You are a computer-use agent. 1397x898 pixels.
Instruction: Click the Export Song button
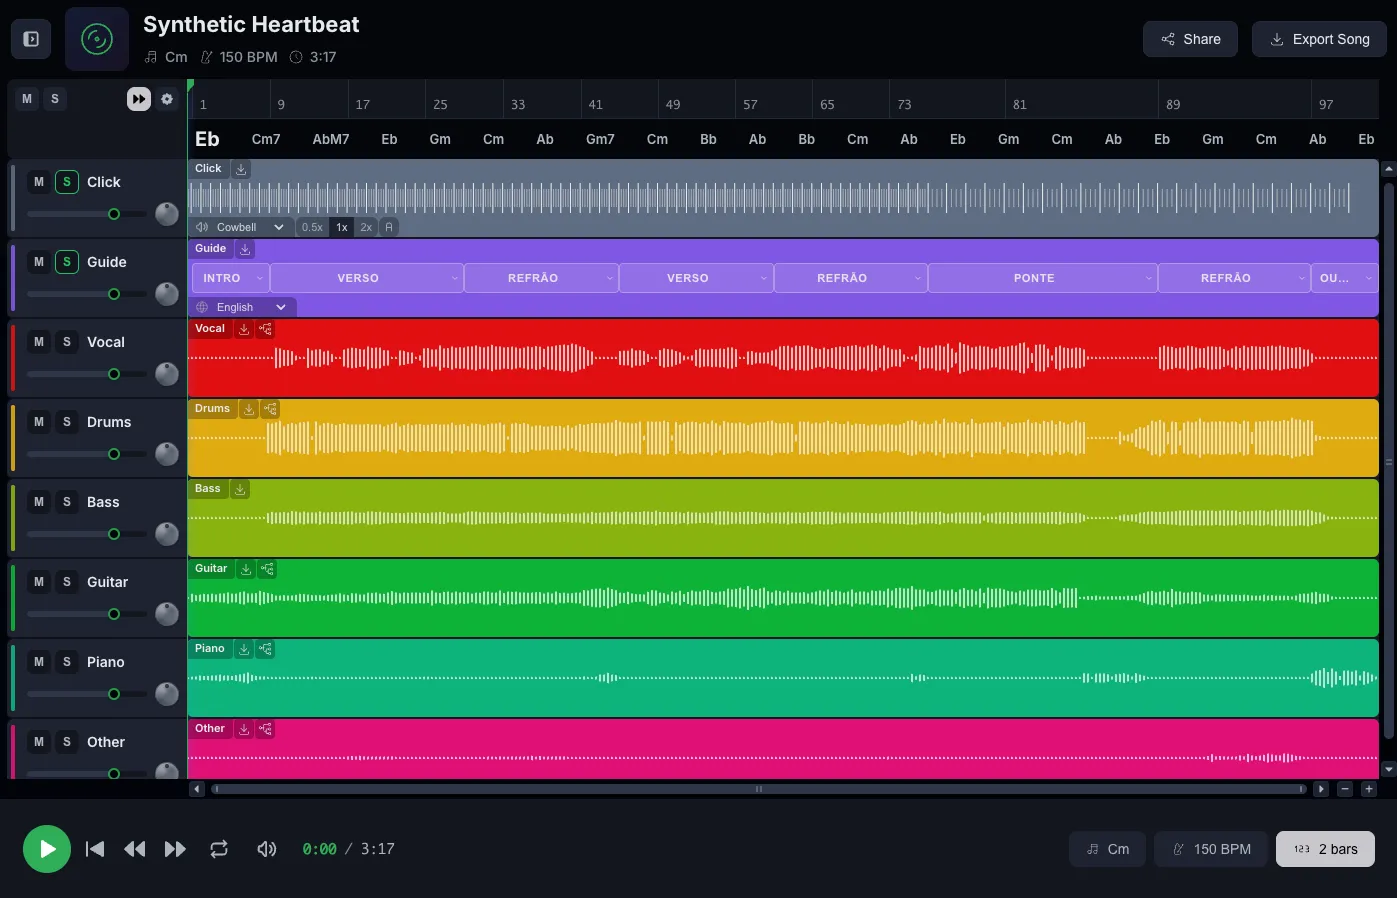1319,39
